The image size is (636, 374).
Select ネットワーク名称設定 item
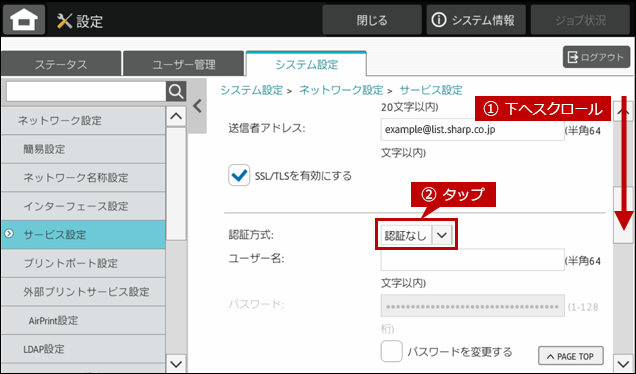(83, 177)
